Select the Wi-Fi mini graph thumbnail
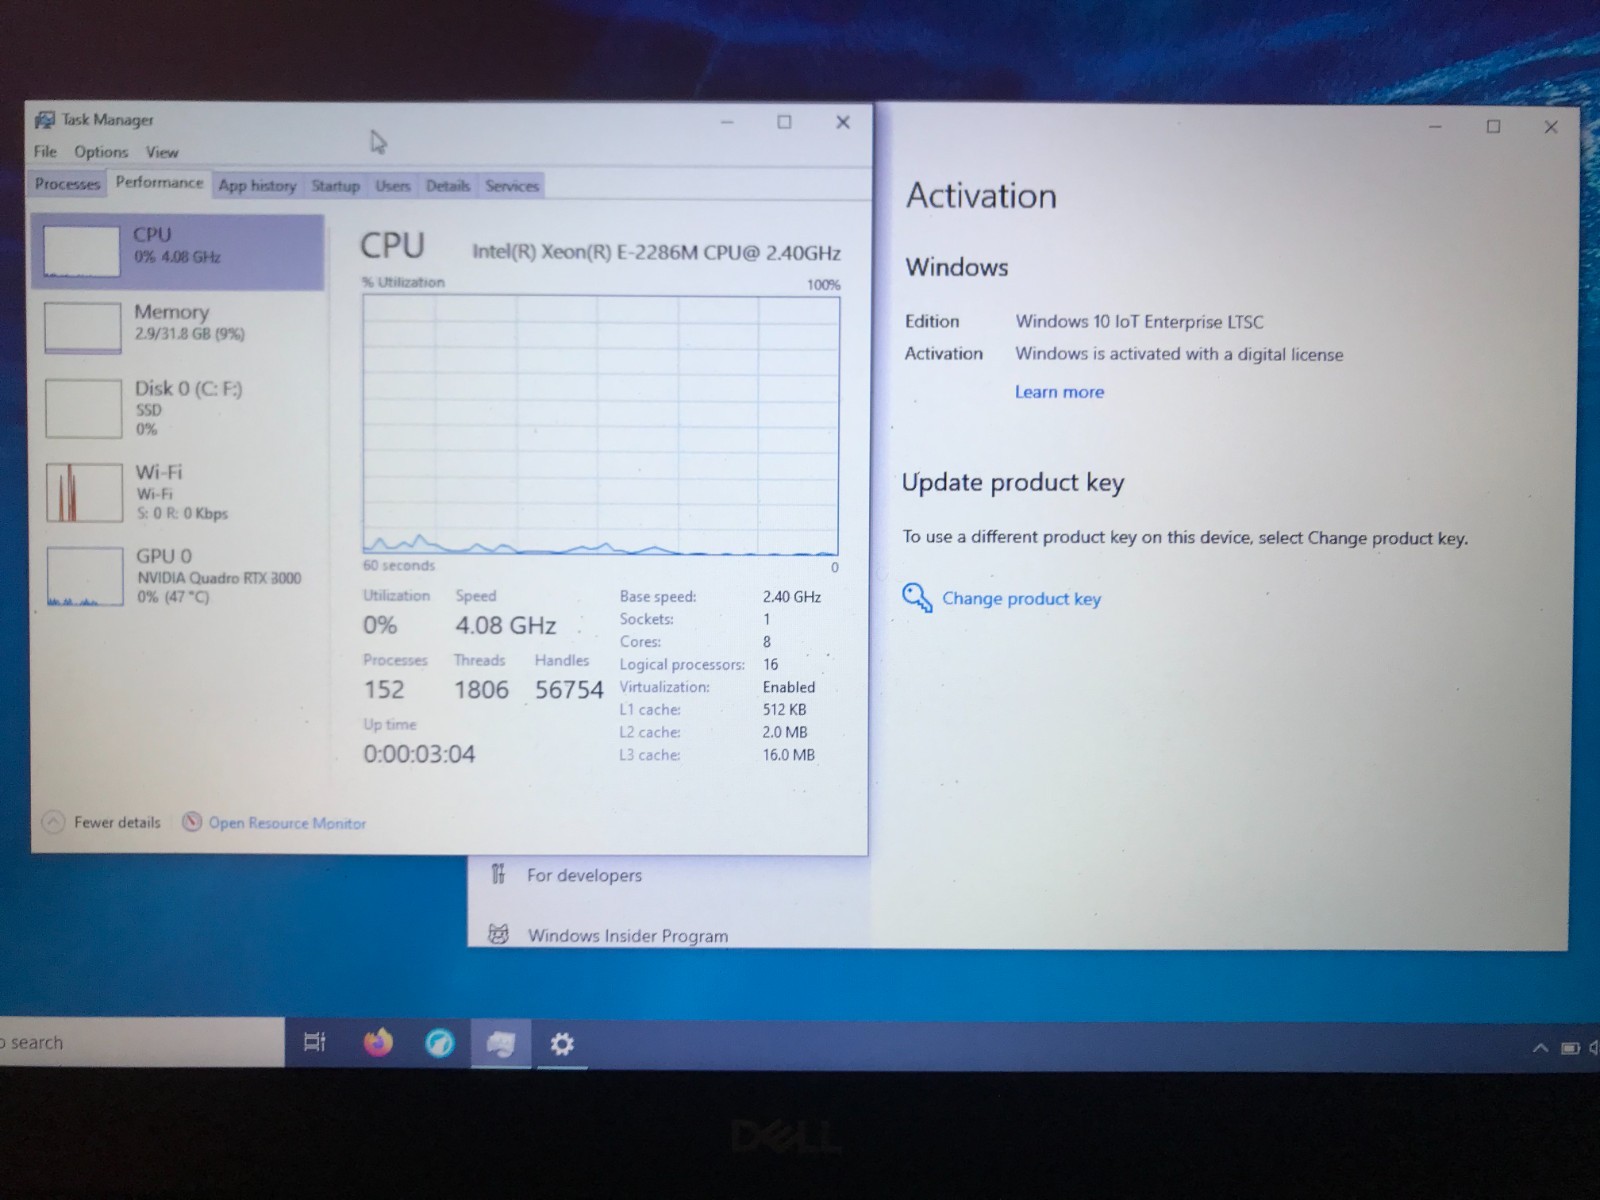The width and height of the screenshot is (1600, 1200). point(84,492)
